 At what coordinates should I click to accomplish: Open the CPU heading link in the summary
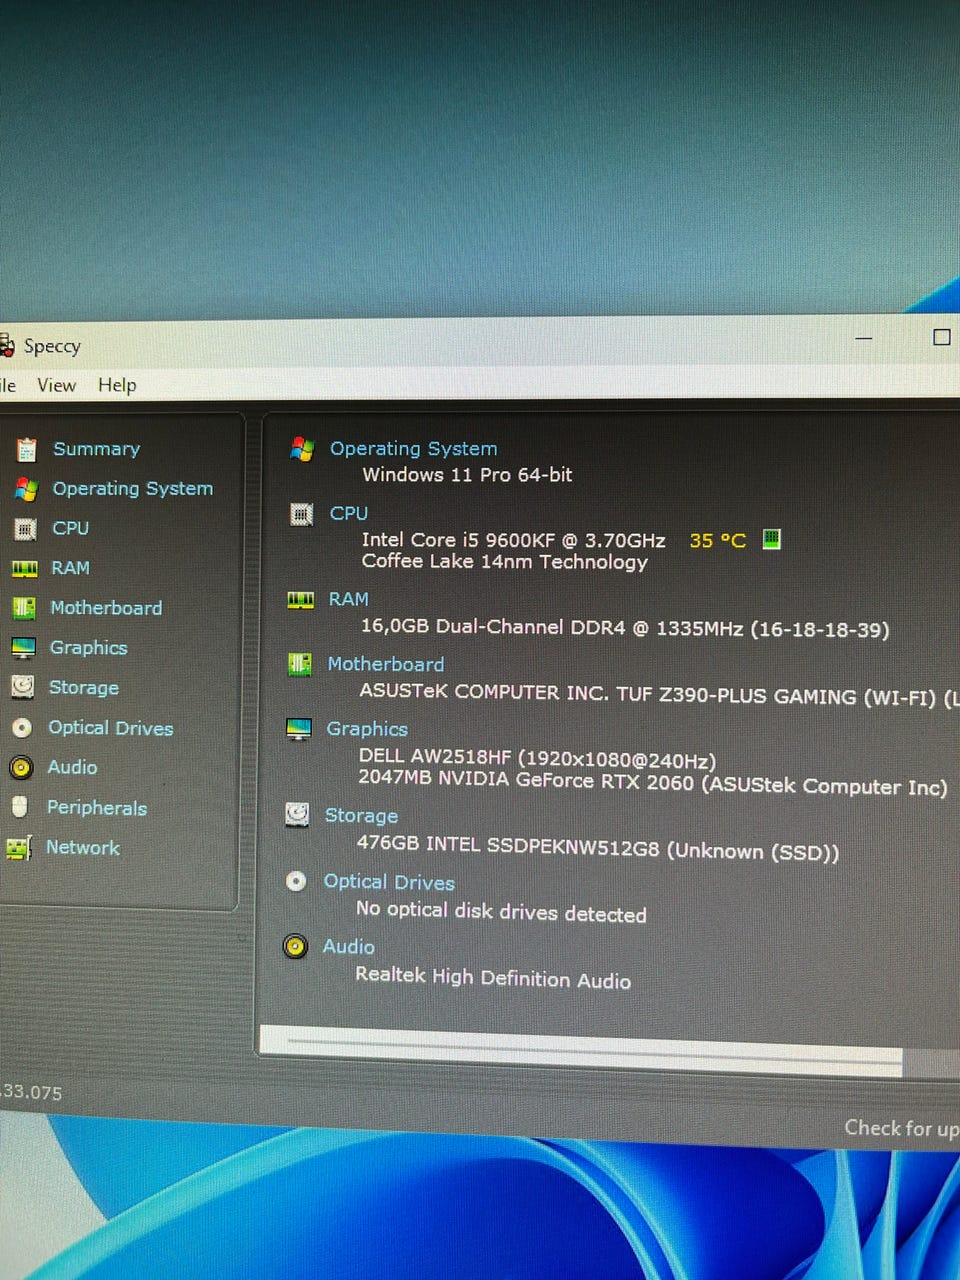point(349,513)
